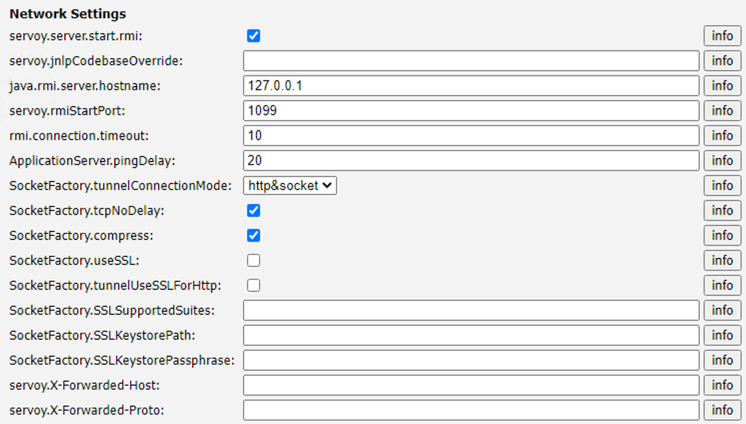
Task: Focus the java.rmi.server.hostname field
Action: [471, 86]
